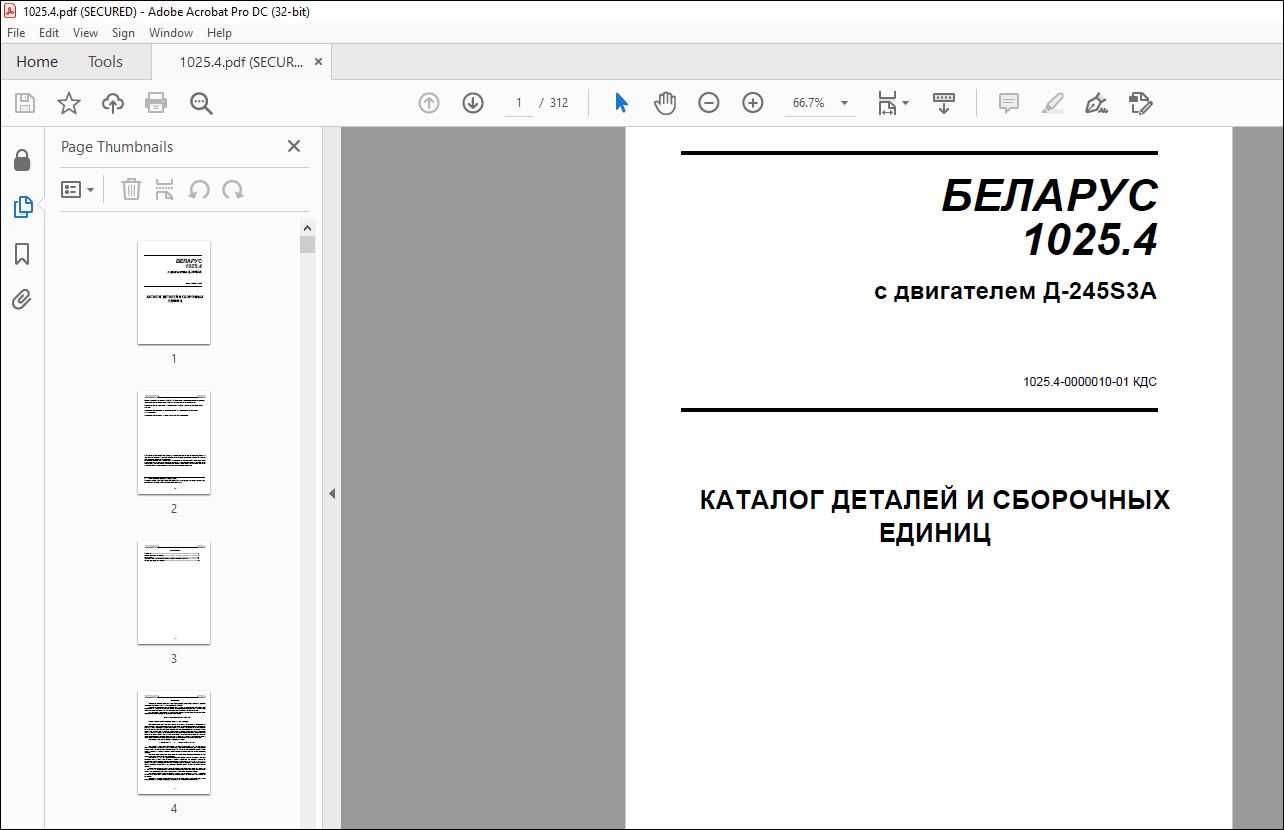The width and height of the screenshot is (1284, 830).
Task: Select the highlight text pen tool
Action: coord(1053,103)
